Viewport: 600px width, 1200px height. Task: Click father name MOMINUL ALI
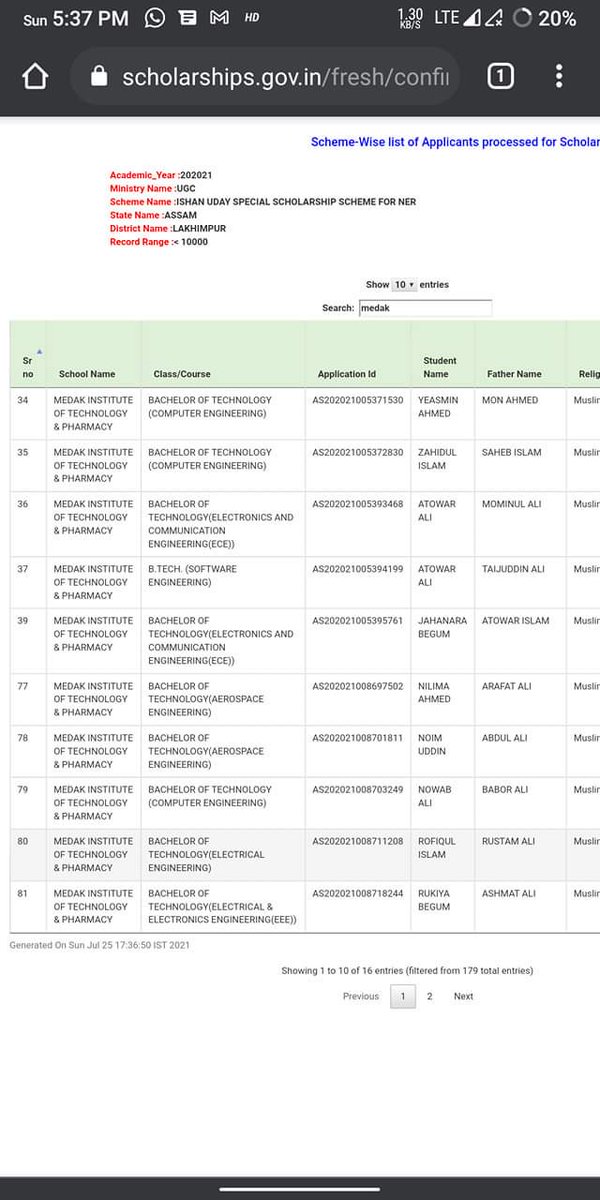click(512, 504)
